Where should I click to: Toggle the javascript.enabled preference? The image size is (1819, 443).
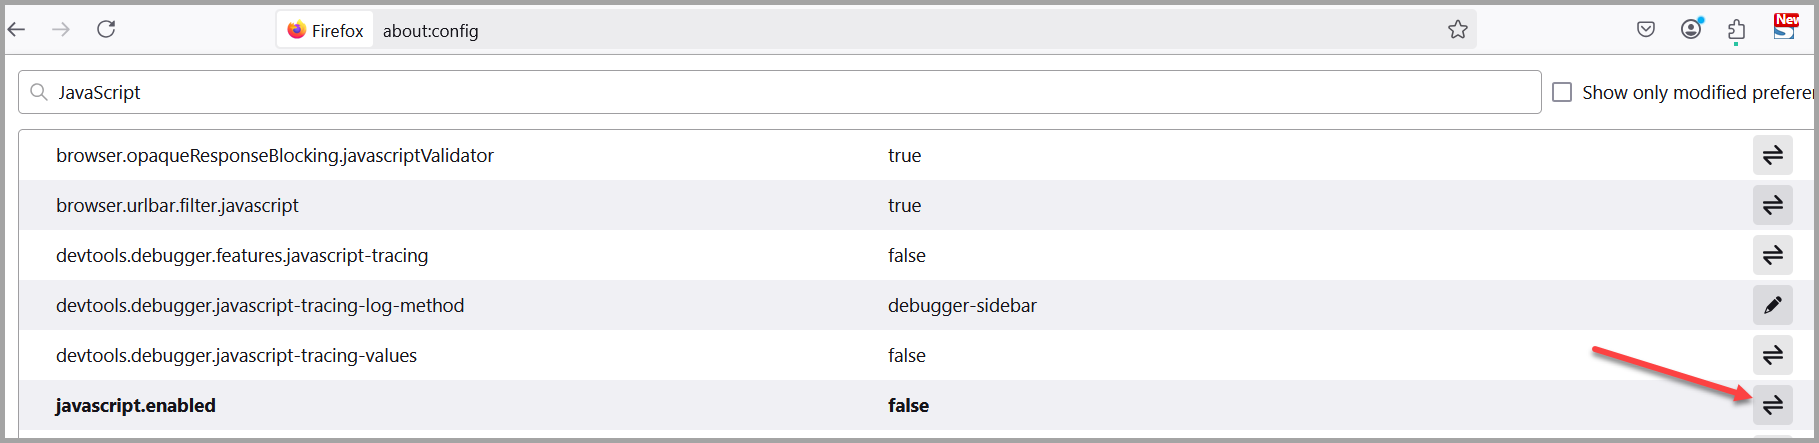coord(1772,405)
